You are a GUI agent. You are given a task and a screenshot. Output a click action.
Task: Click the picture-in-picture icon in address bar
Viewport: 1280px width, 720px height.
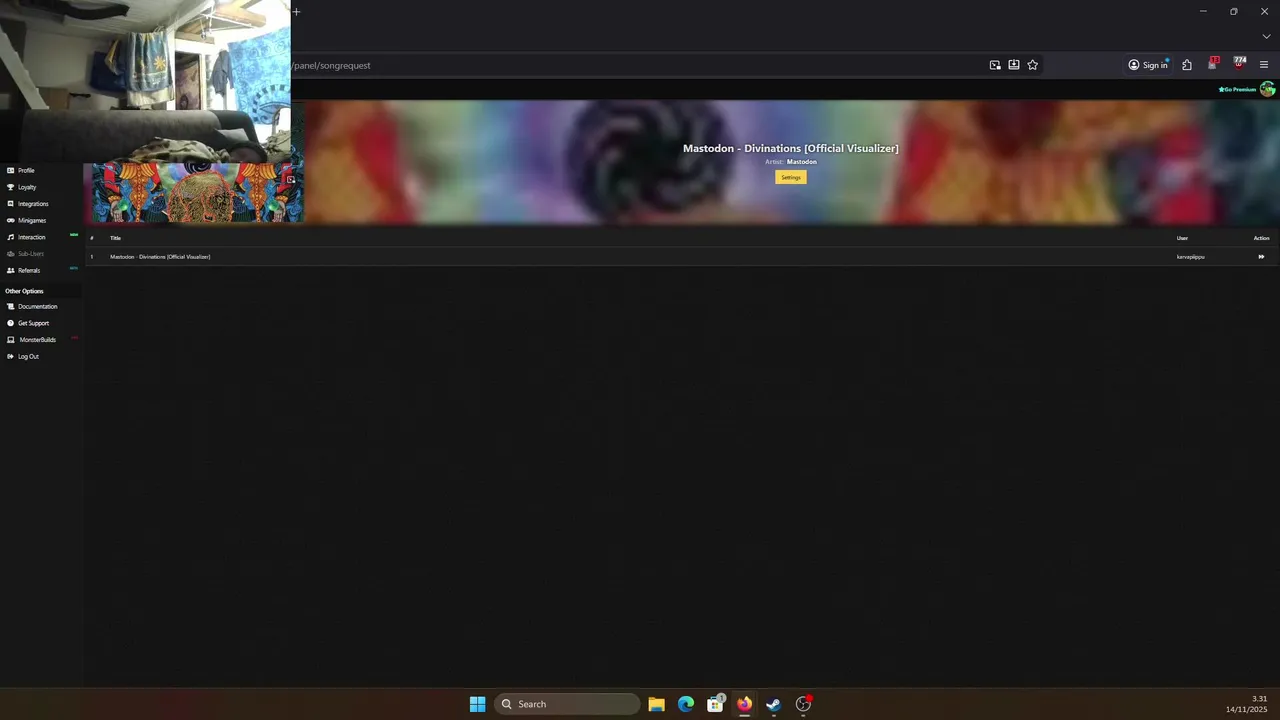coord(995,65)
